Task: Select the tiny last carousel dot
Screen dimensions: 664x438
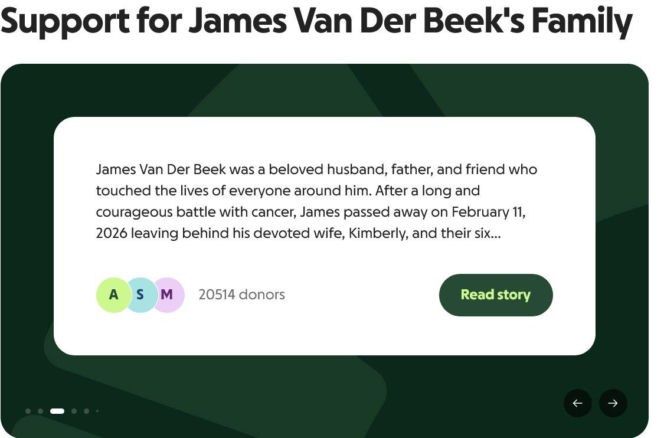Action: [x=97, y=411]
